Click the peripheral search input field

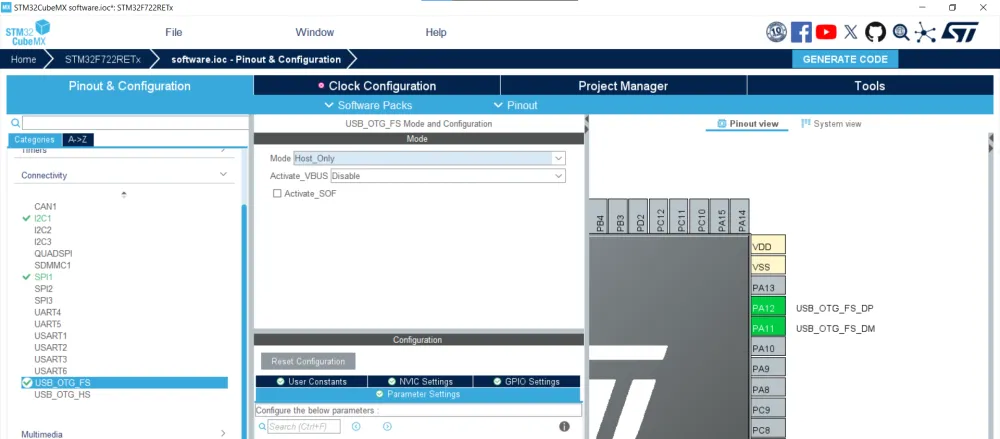(x=135, y=123)
